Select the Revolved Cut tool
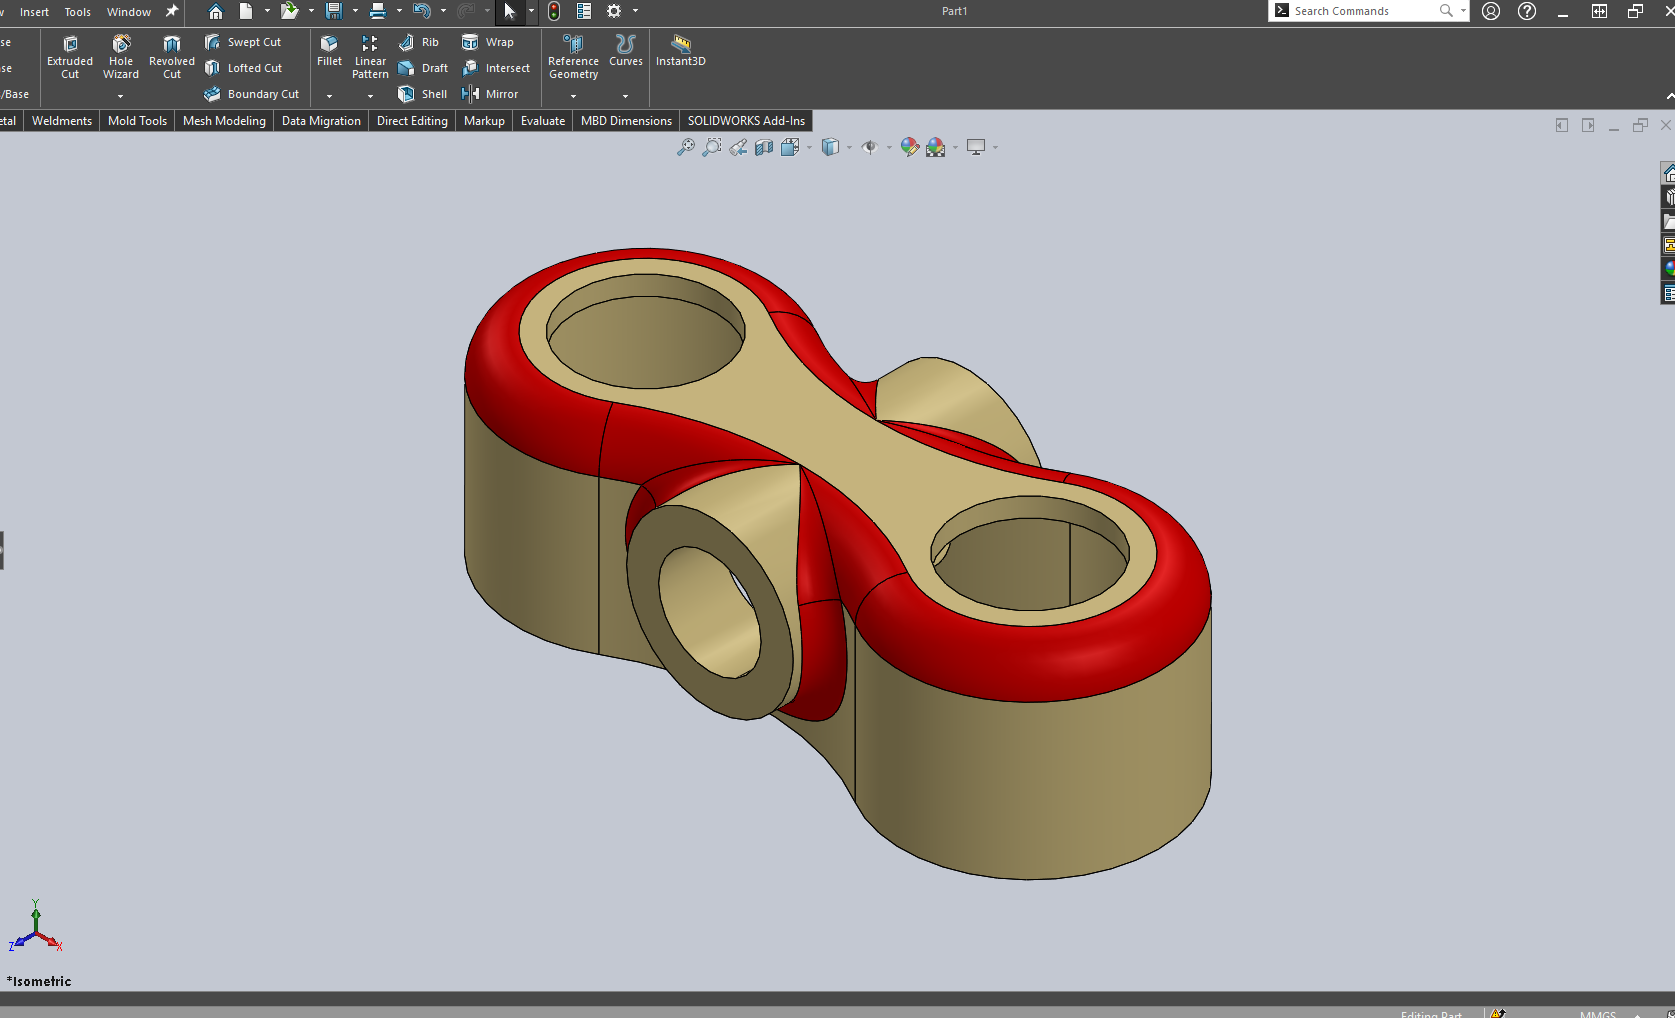 pos(172,58)
